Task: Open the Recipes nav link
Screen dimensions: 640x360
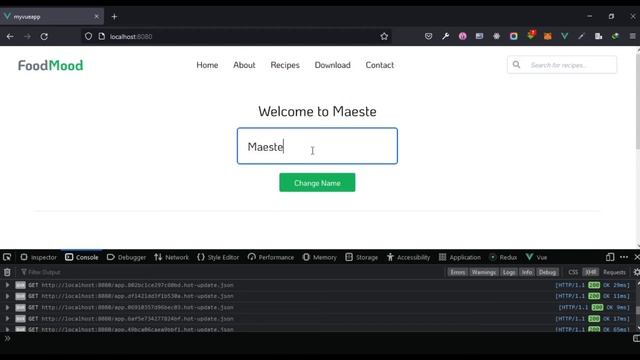Action: (x=285, y=65)
